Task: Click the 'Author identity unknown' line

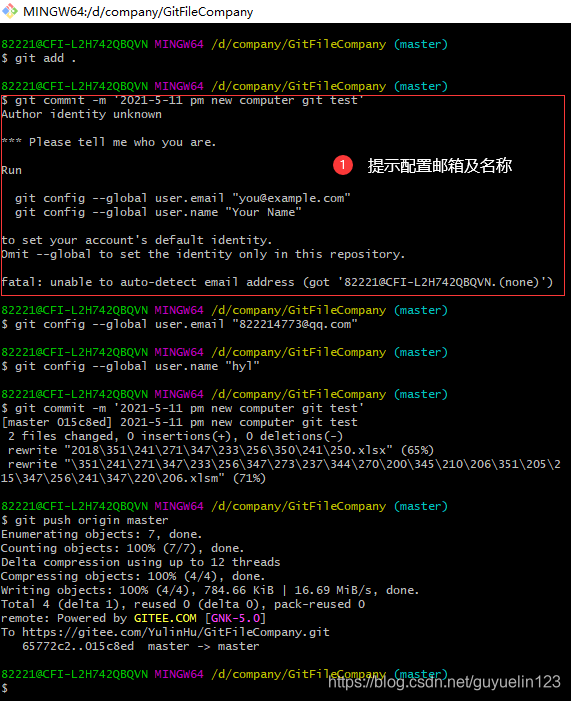Action: (x=81, y=114)
